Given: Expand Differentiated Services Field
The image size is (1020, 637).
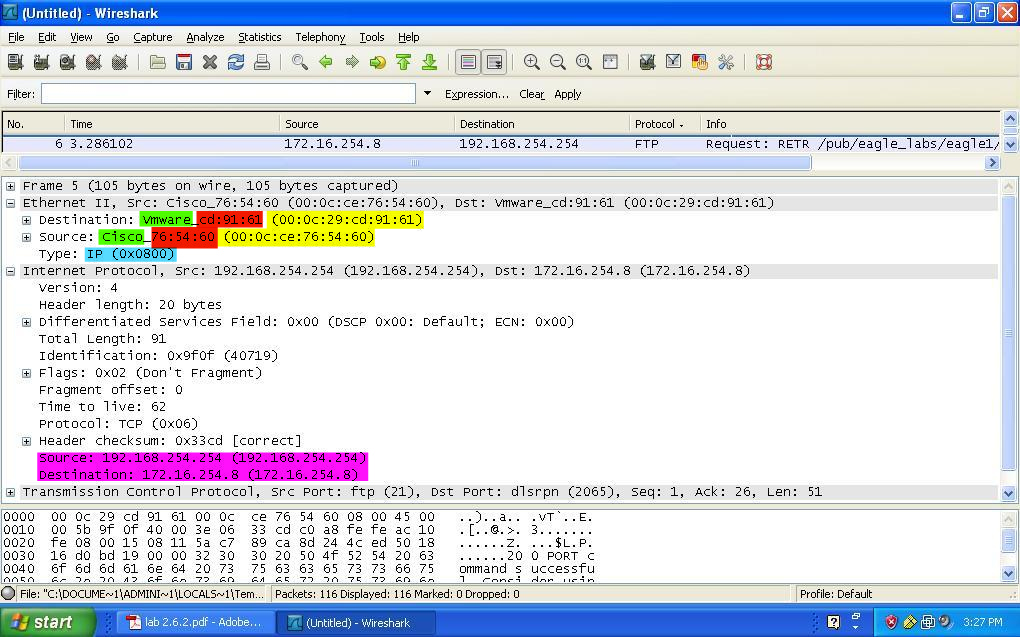Looking at the screenshot, I should pos(27,322).
